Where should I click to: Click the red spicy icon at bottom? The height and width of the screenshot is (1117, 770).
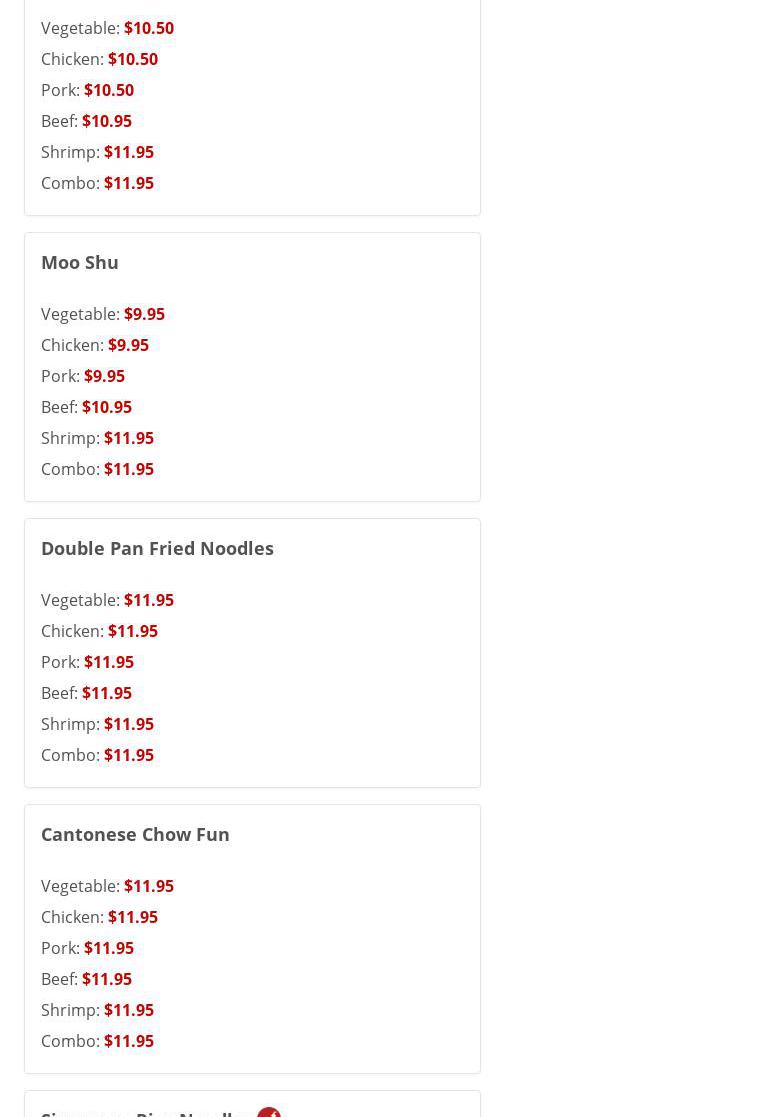coord(268,1111)
